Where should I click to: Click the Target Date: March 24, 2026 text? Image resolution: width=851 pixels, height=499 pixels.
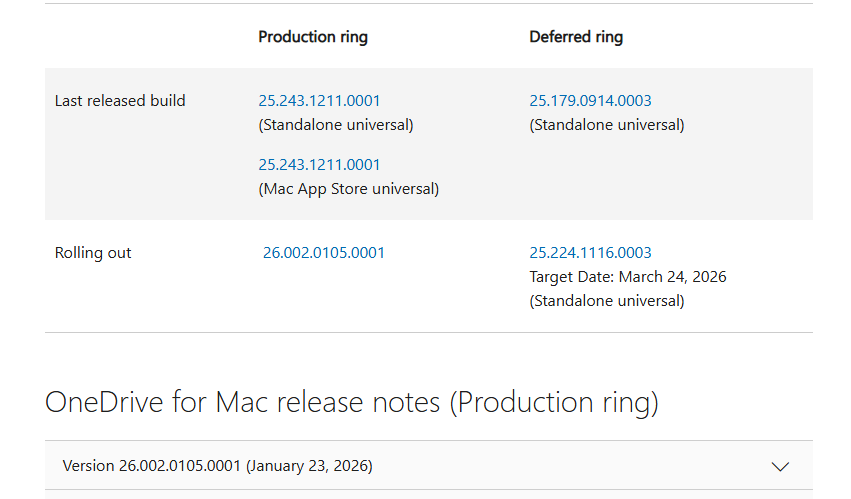point(628,277)
